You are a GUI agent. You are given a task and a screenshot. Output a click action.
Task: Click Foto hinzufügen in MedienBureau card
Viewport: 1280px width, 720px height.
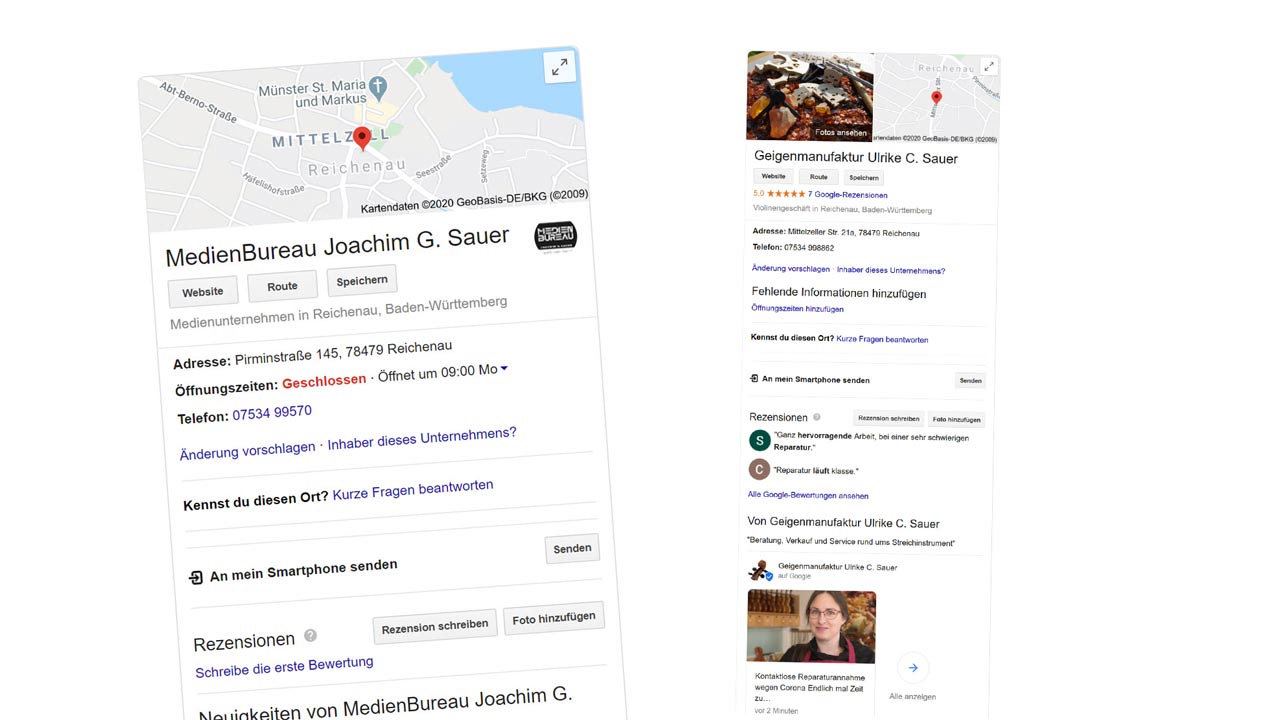(553, 618)
